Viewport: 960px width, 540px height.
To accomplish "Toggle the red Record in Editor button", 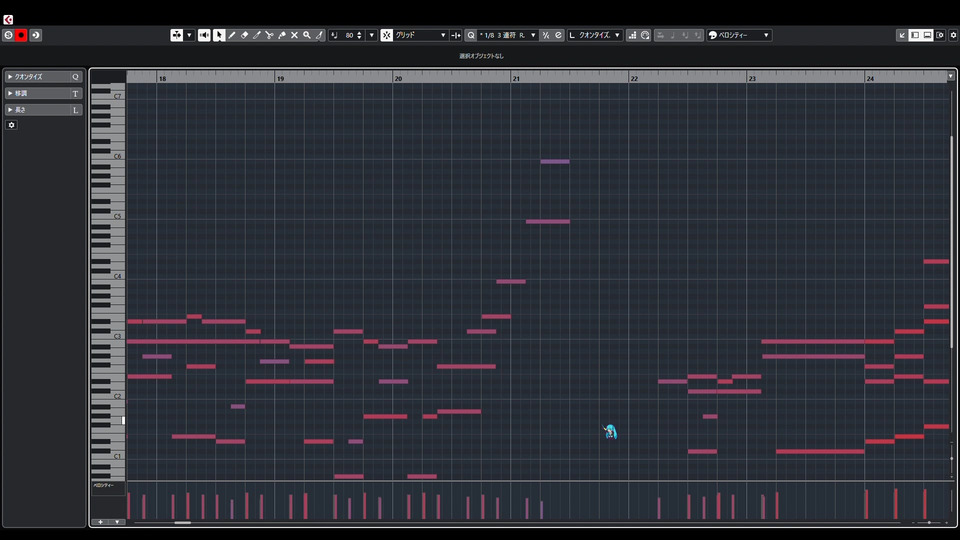I will [21, 36].
